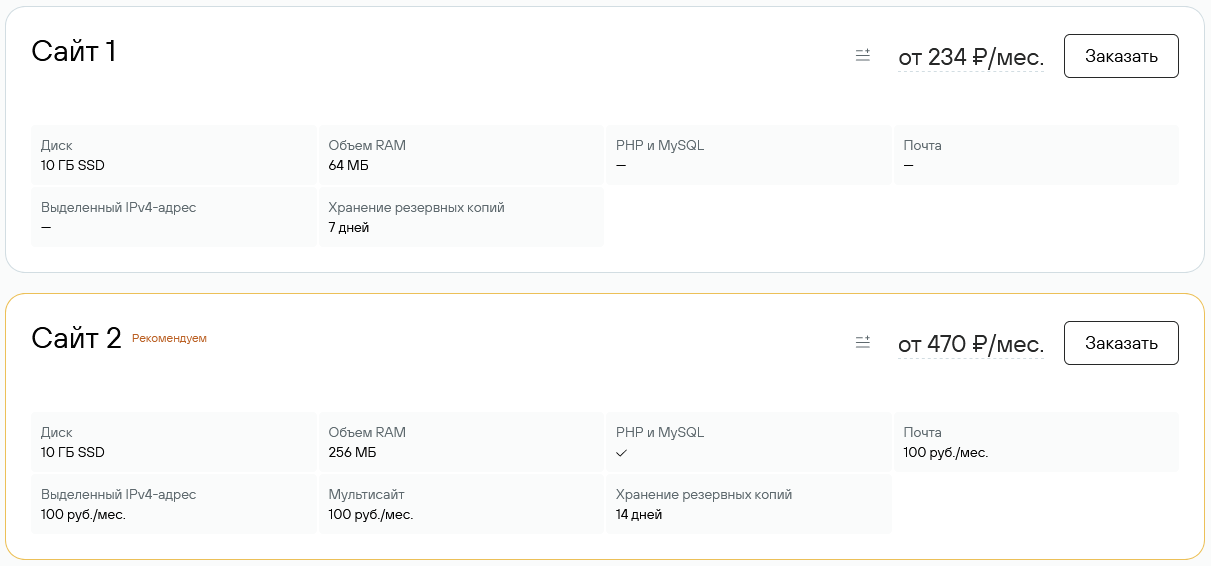1211x566 pixels.
Task: Open price details for 470 ₽/мес.
Action: coord(971,345)
